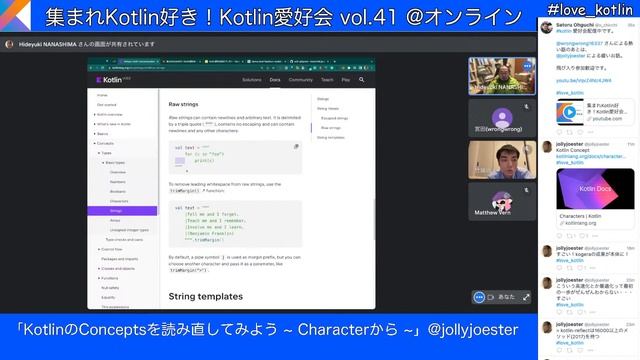Go back with the browser back arrow
The image size is (640, 360).
click(x=91, y=68)
